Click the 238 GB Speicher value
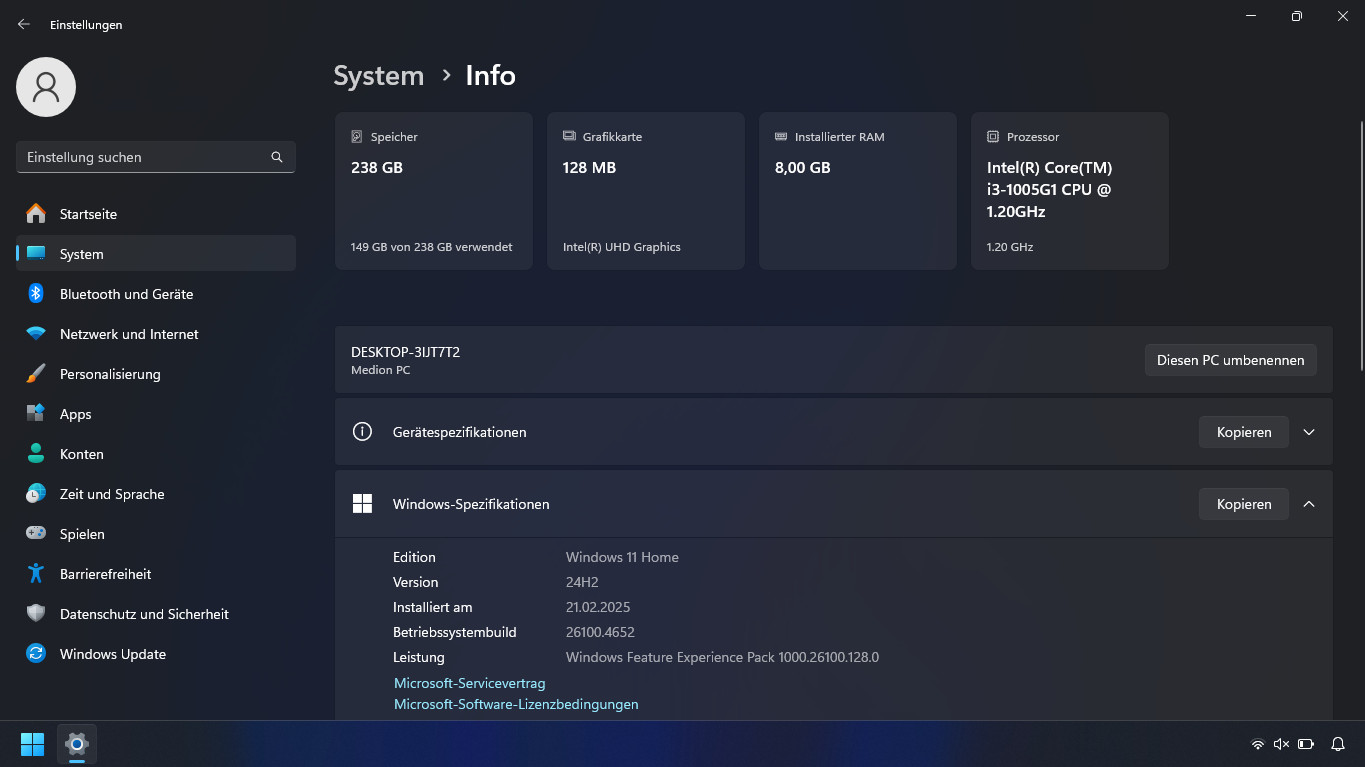The width and height of the screenshot is (1365, 767). pos(377,168)
